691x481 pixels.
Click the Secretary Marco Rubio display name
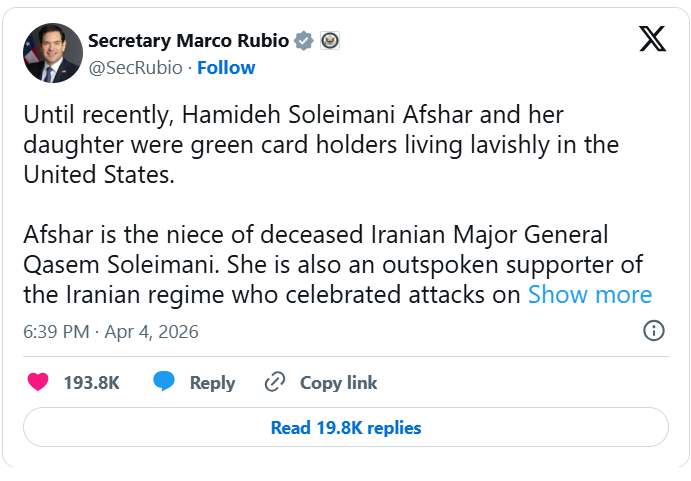[188, 41]
